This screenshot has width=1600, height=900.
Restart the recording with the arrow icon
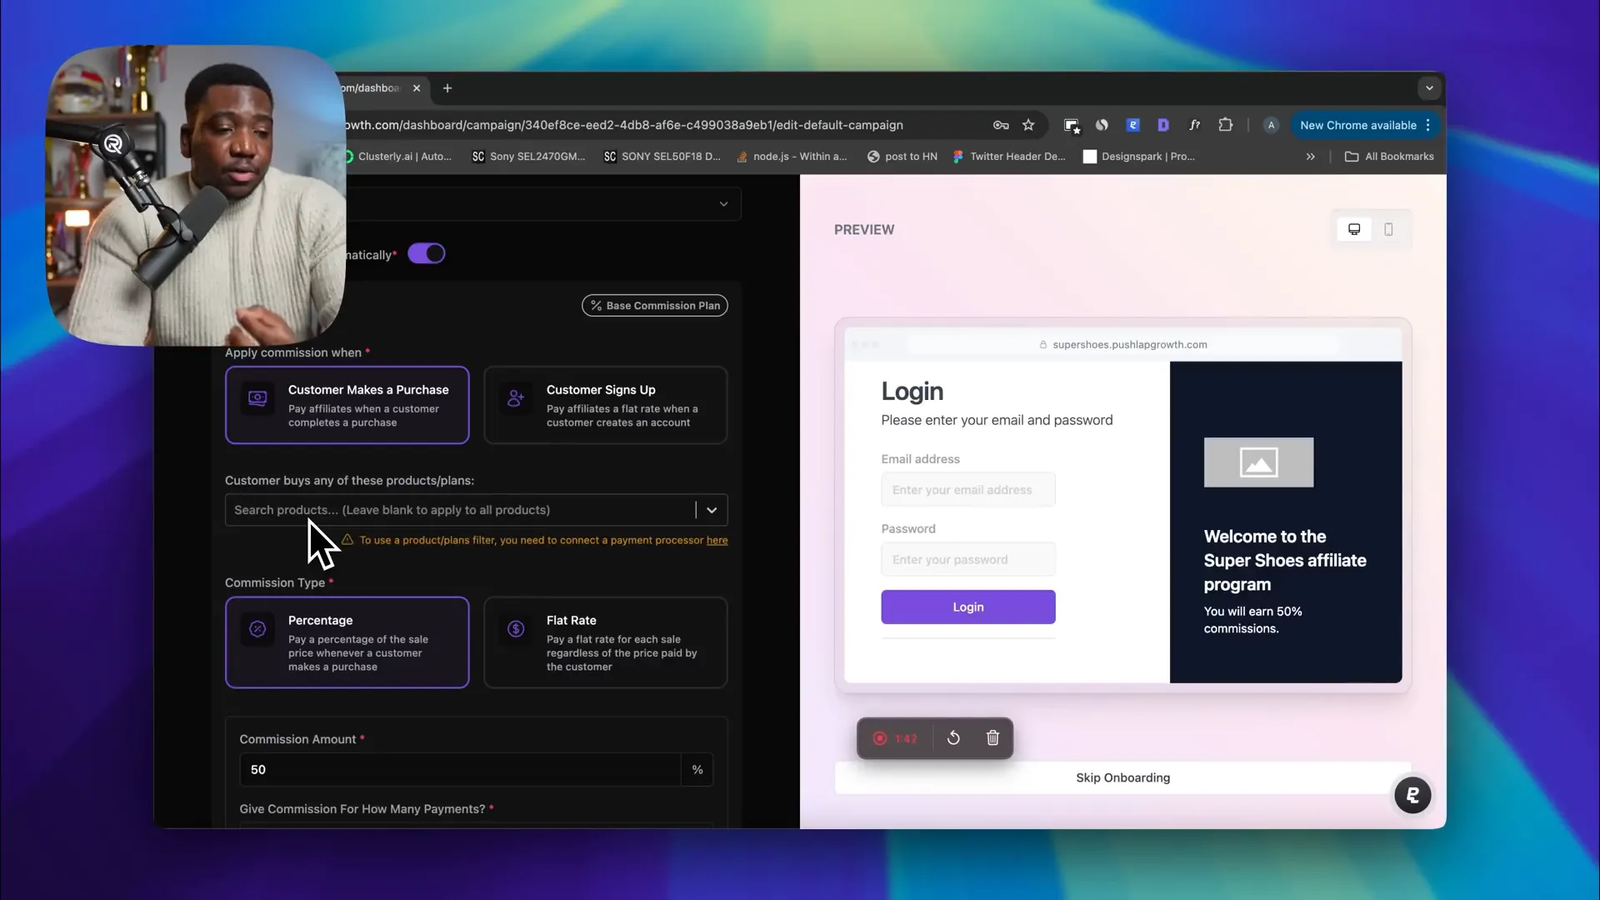953,738
